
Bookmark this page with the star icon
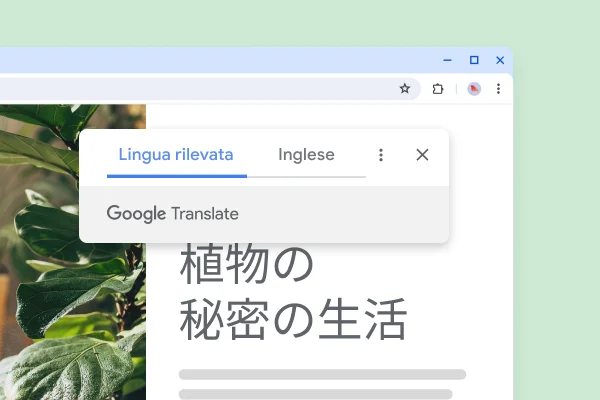405,89
